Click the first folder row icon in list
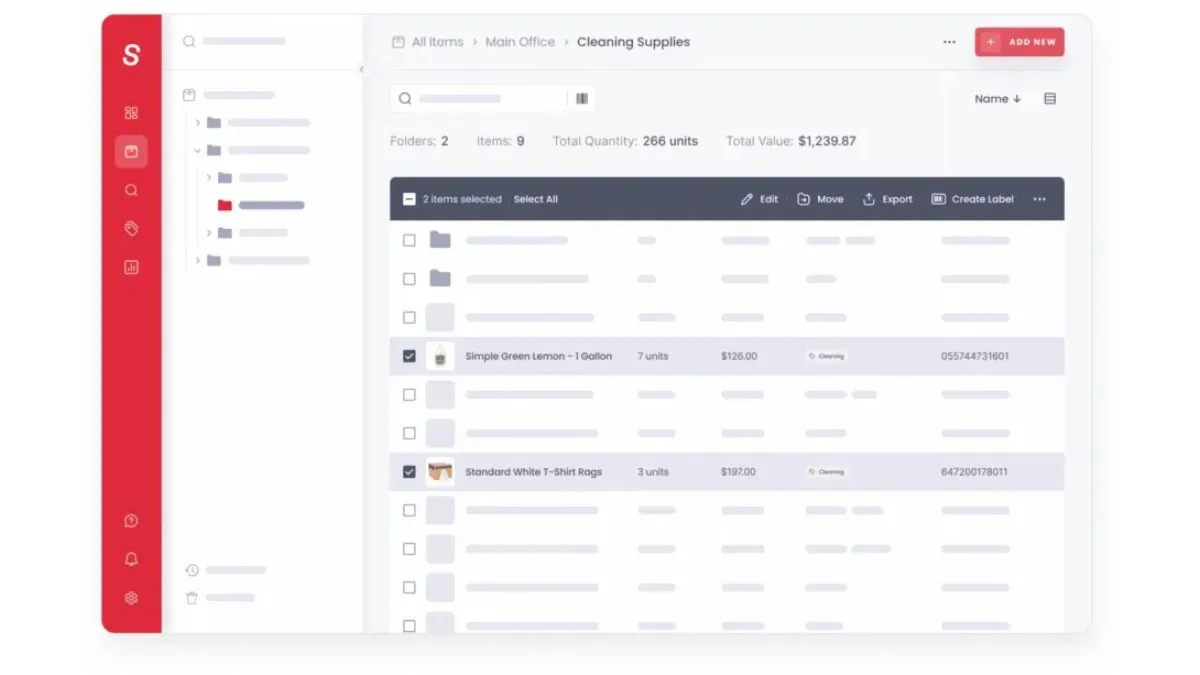The height and width of the screenshot is (675, 1200). [440, 240]
